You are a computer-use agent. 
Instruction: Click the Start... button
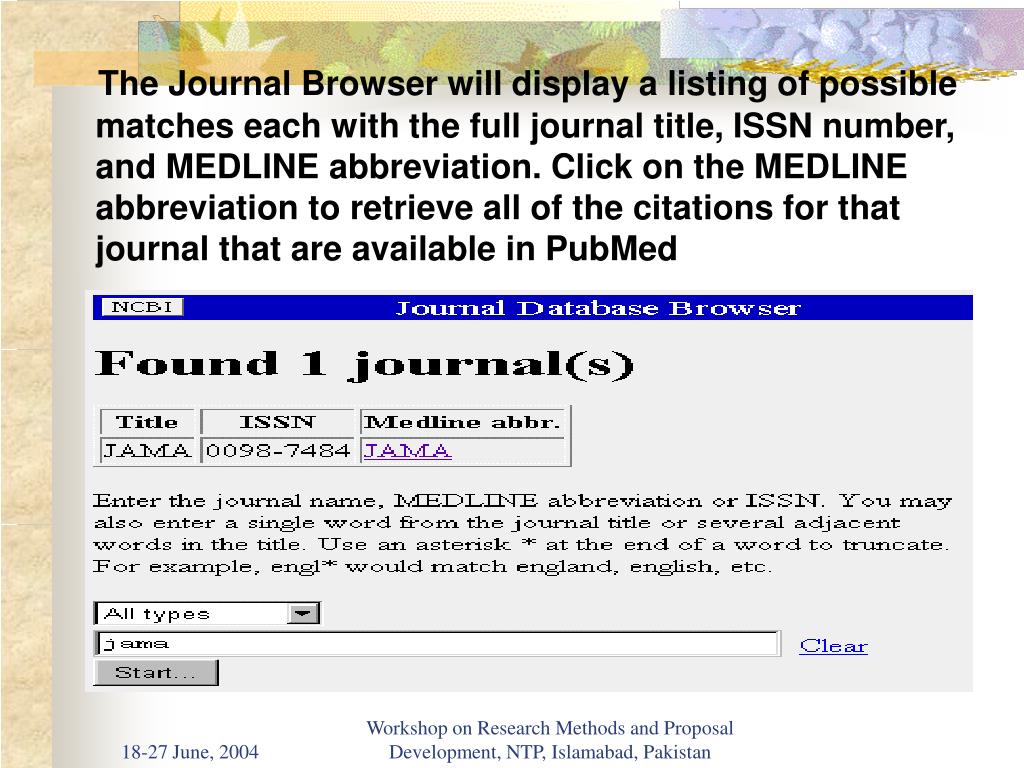click(x=156, y=673)
